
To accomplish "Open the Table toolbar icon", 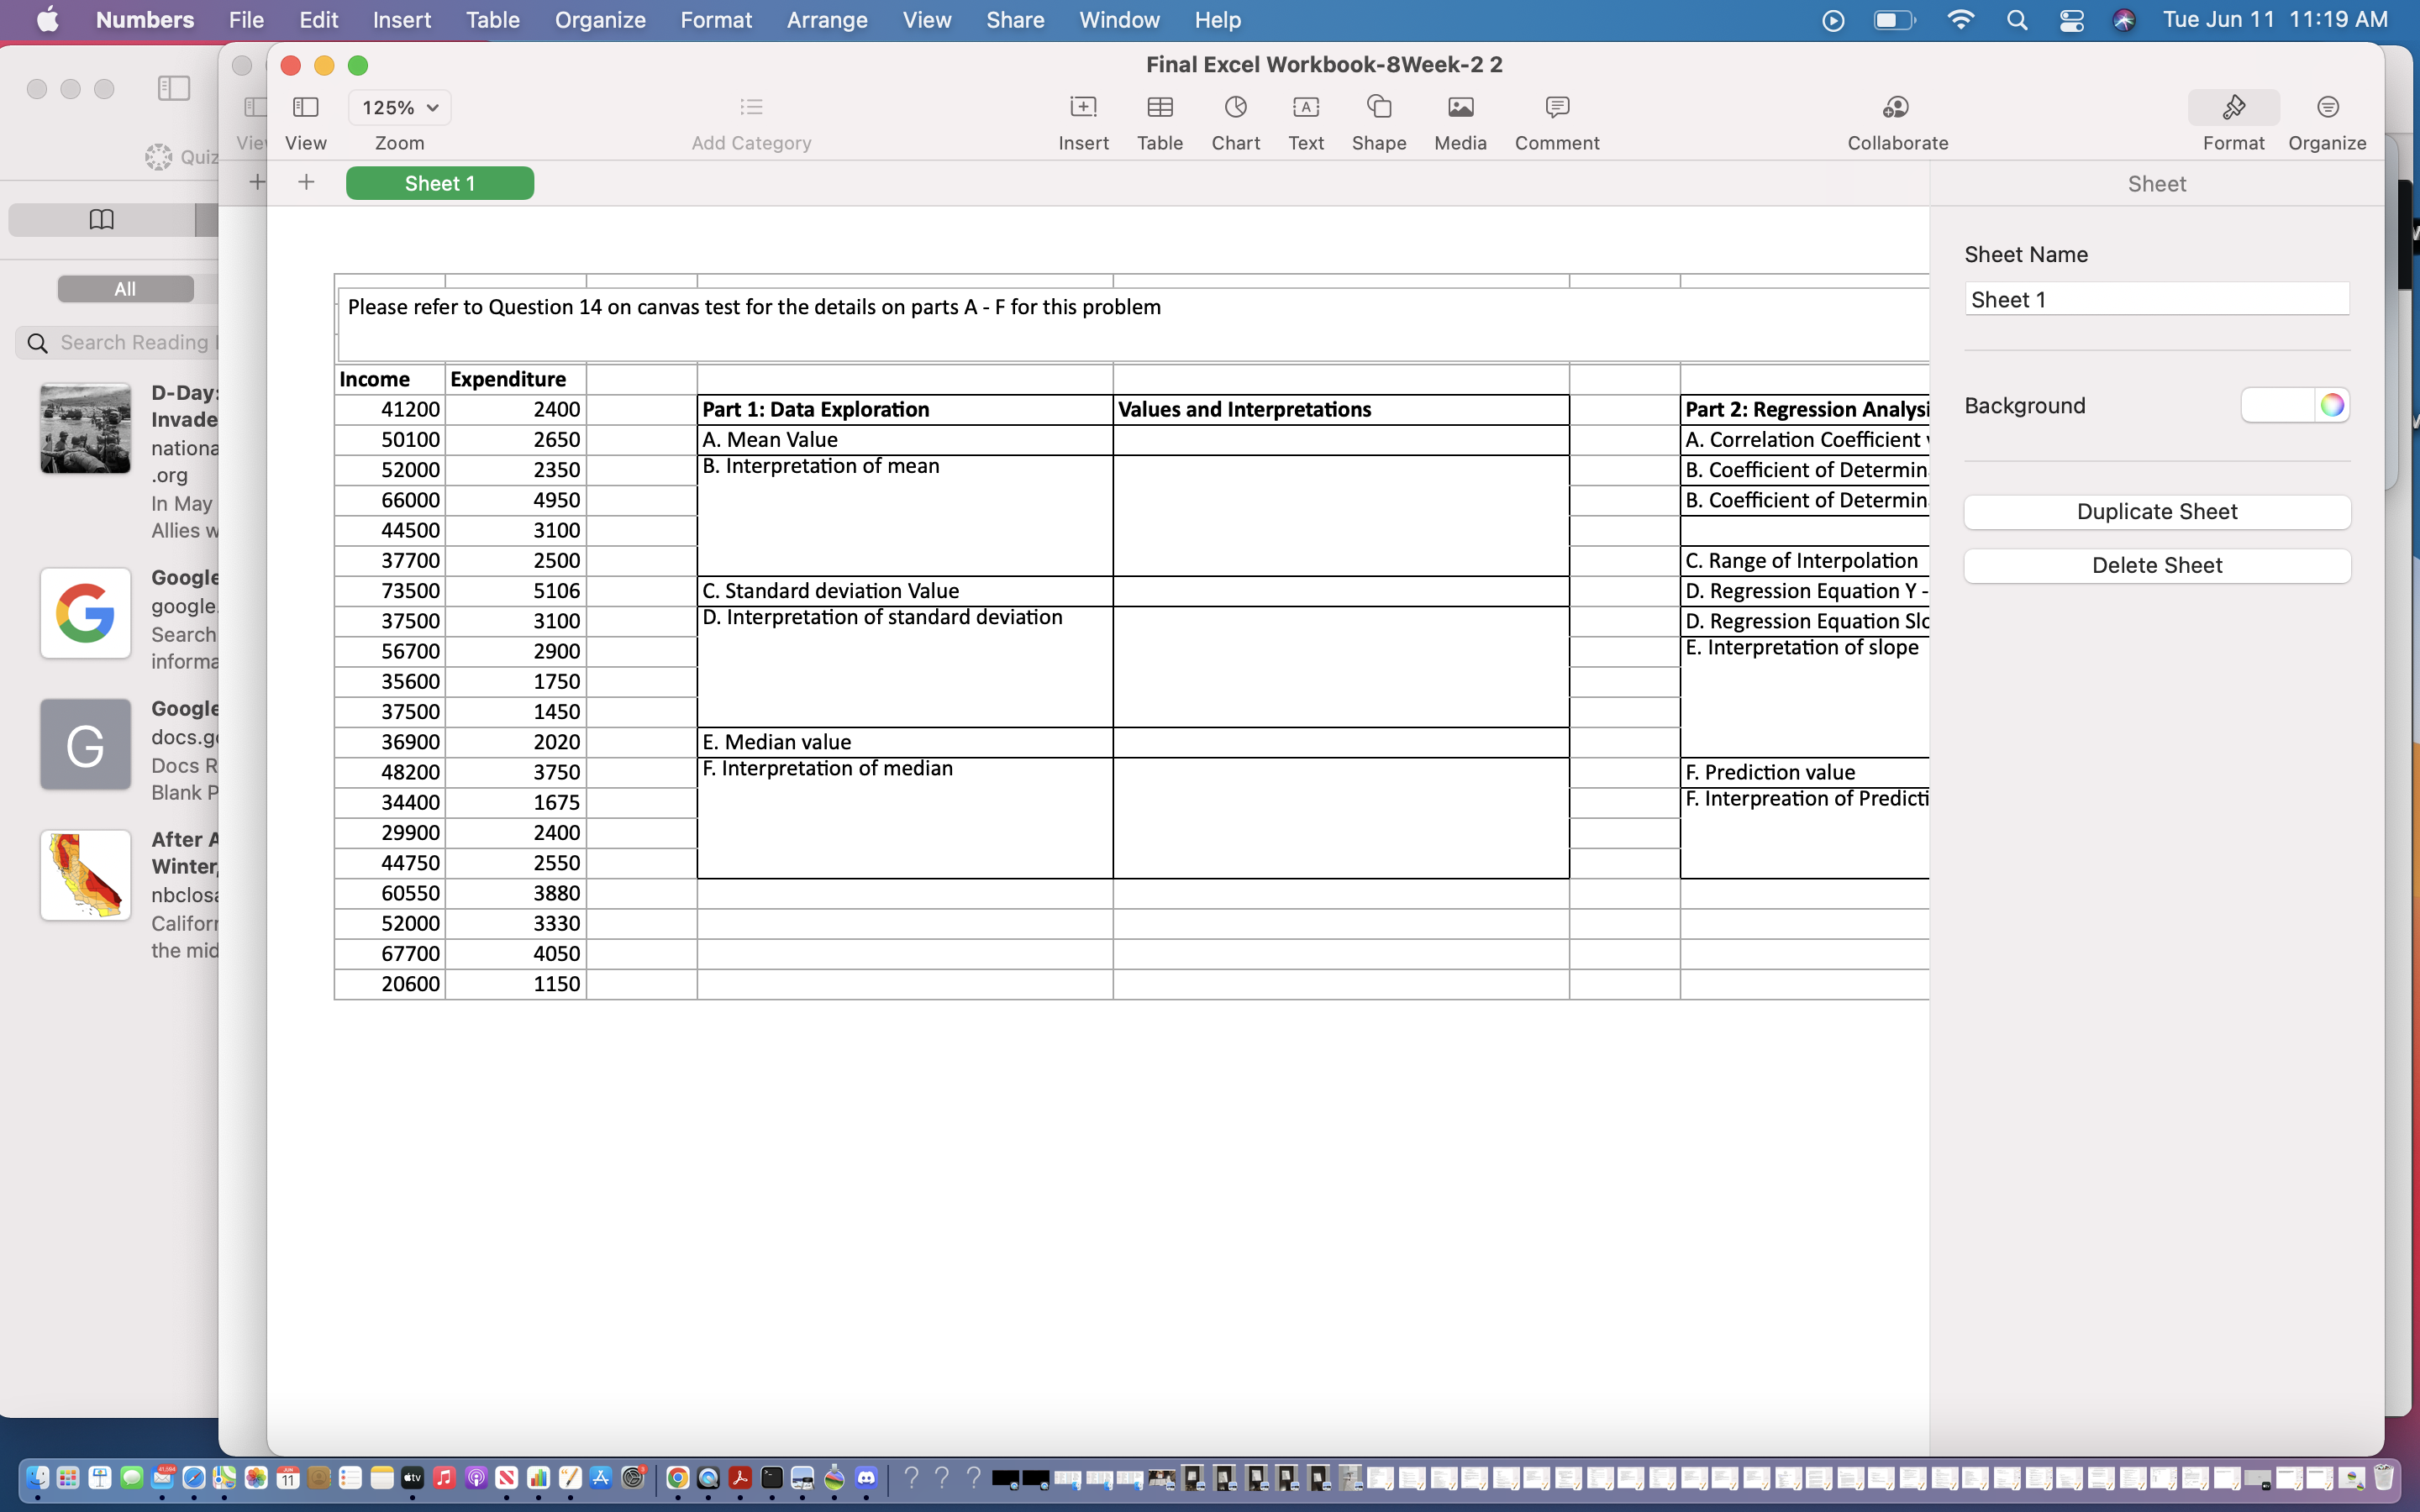I will (1159, 107).
